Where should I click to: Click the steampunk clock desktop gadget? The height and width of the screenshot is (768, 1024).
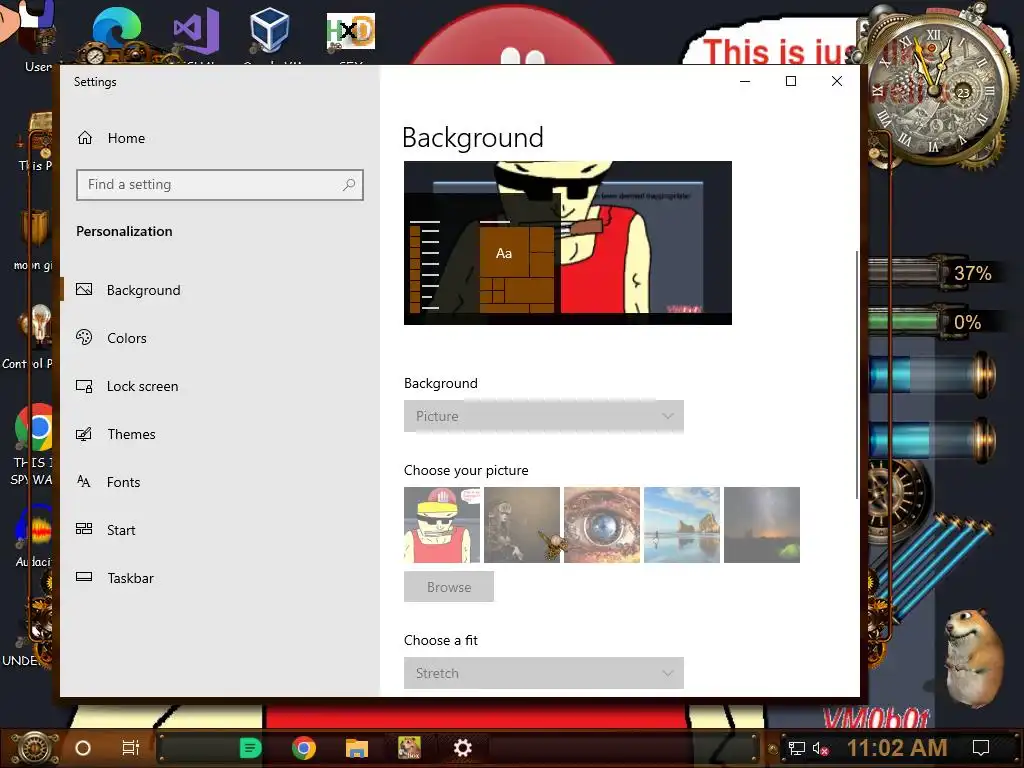(935, 88)
